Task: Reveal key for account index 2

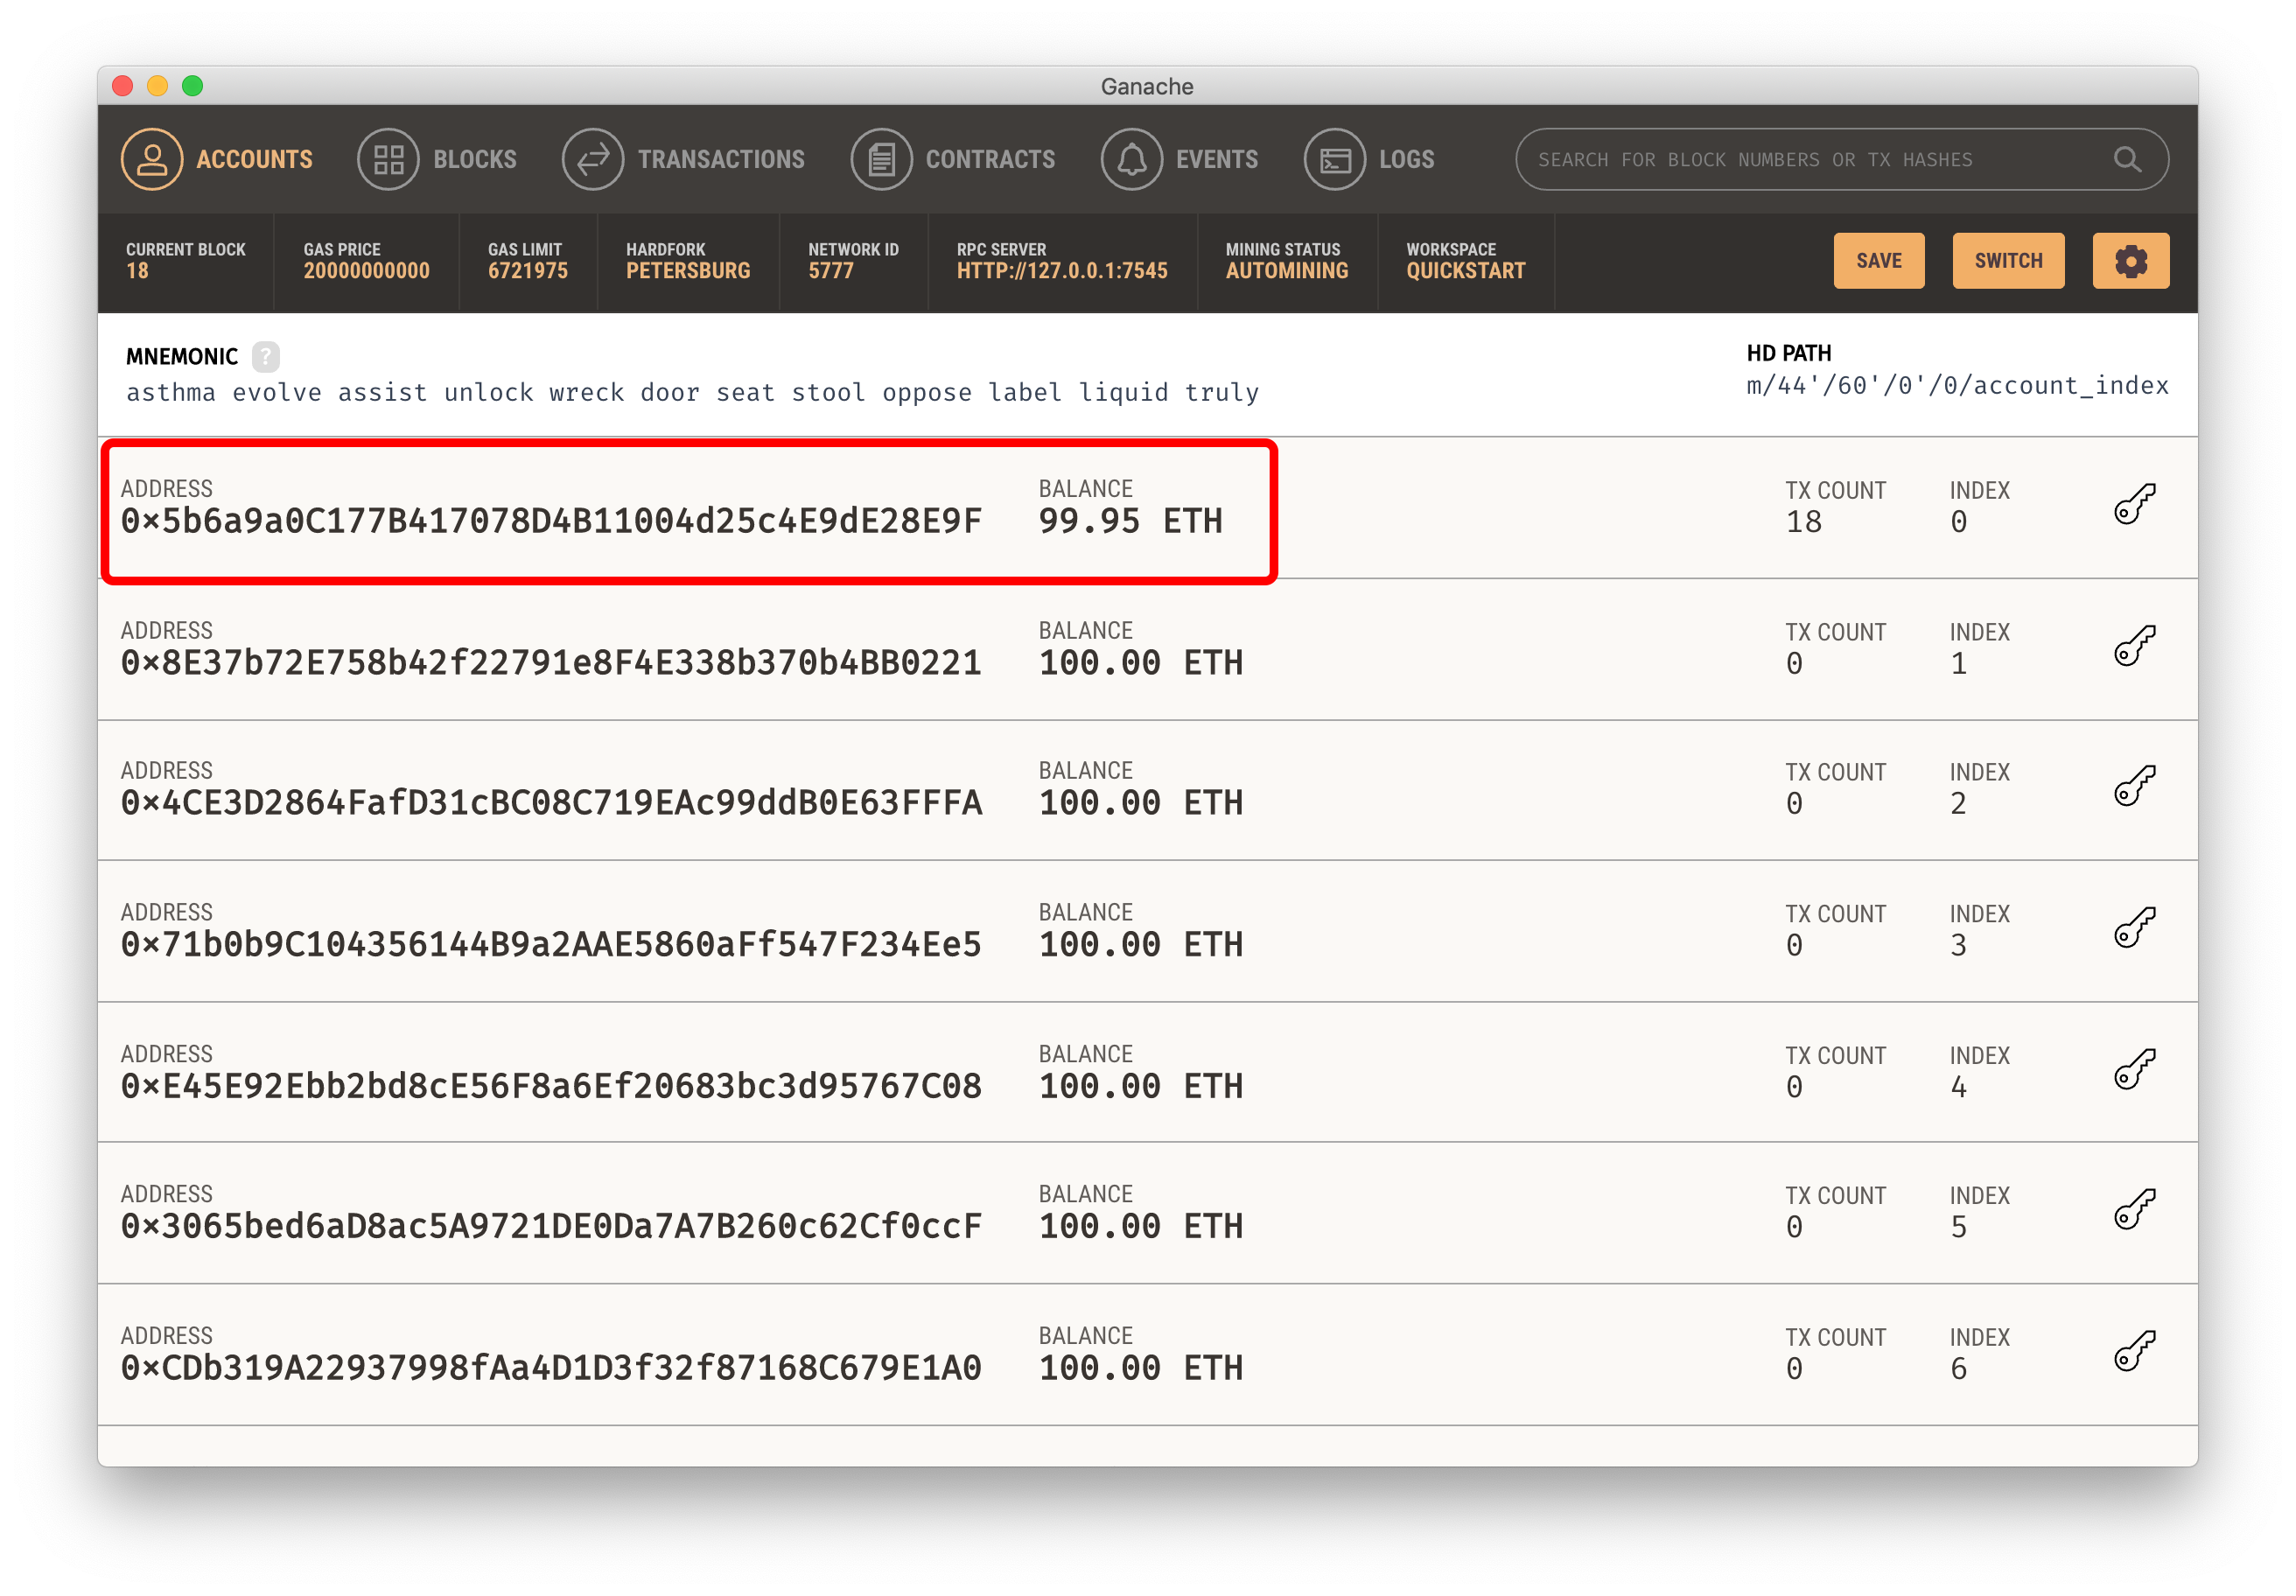Action: click(x=2134, y=786)
